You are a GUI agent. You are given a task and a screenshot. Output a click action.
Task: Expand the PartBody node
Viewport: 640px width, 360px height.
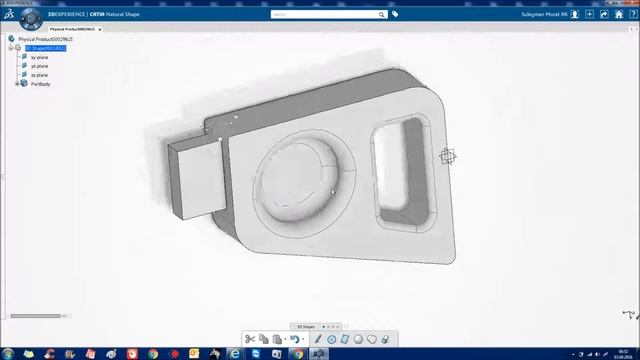(x=17, y=84)
